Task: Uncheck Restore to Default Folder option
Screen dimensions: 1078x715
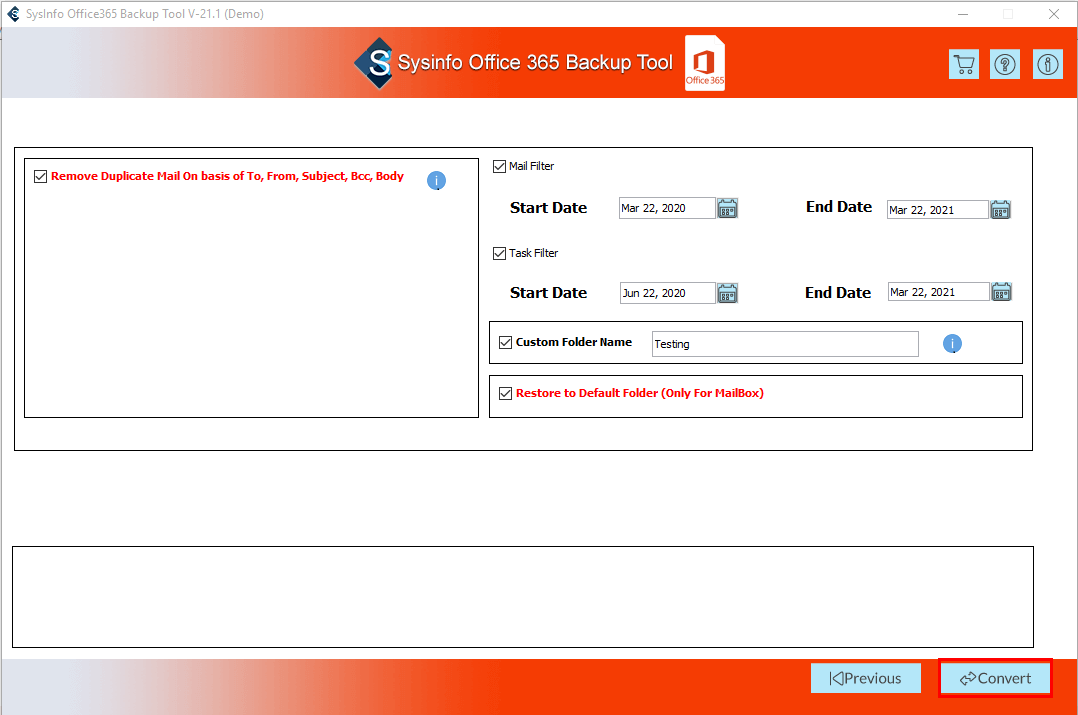Action: pyautogui.click(x=505, y=394)
